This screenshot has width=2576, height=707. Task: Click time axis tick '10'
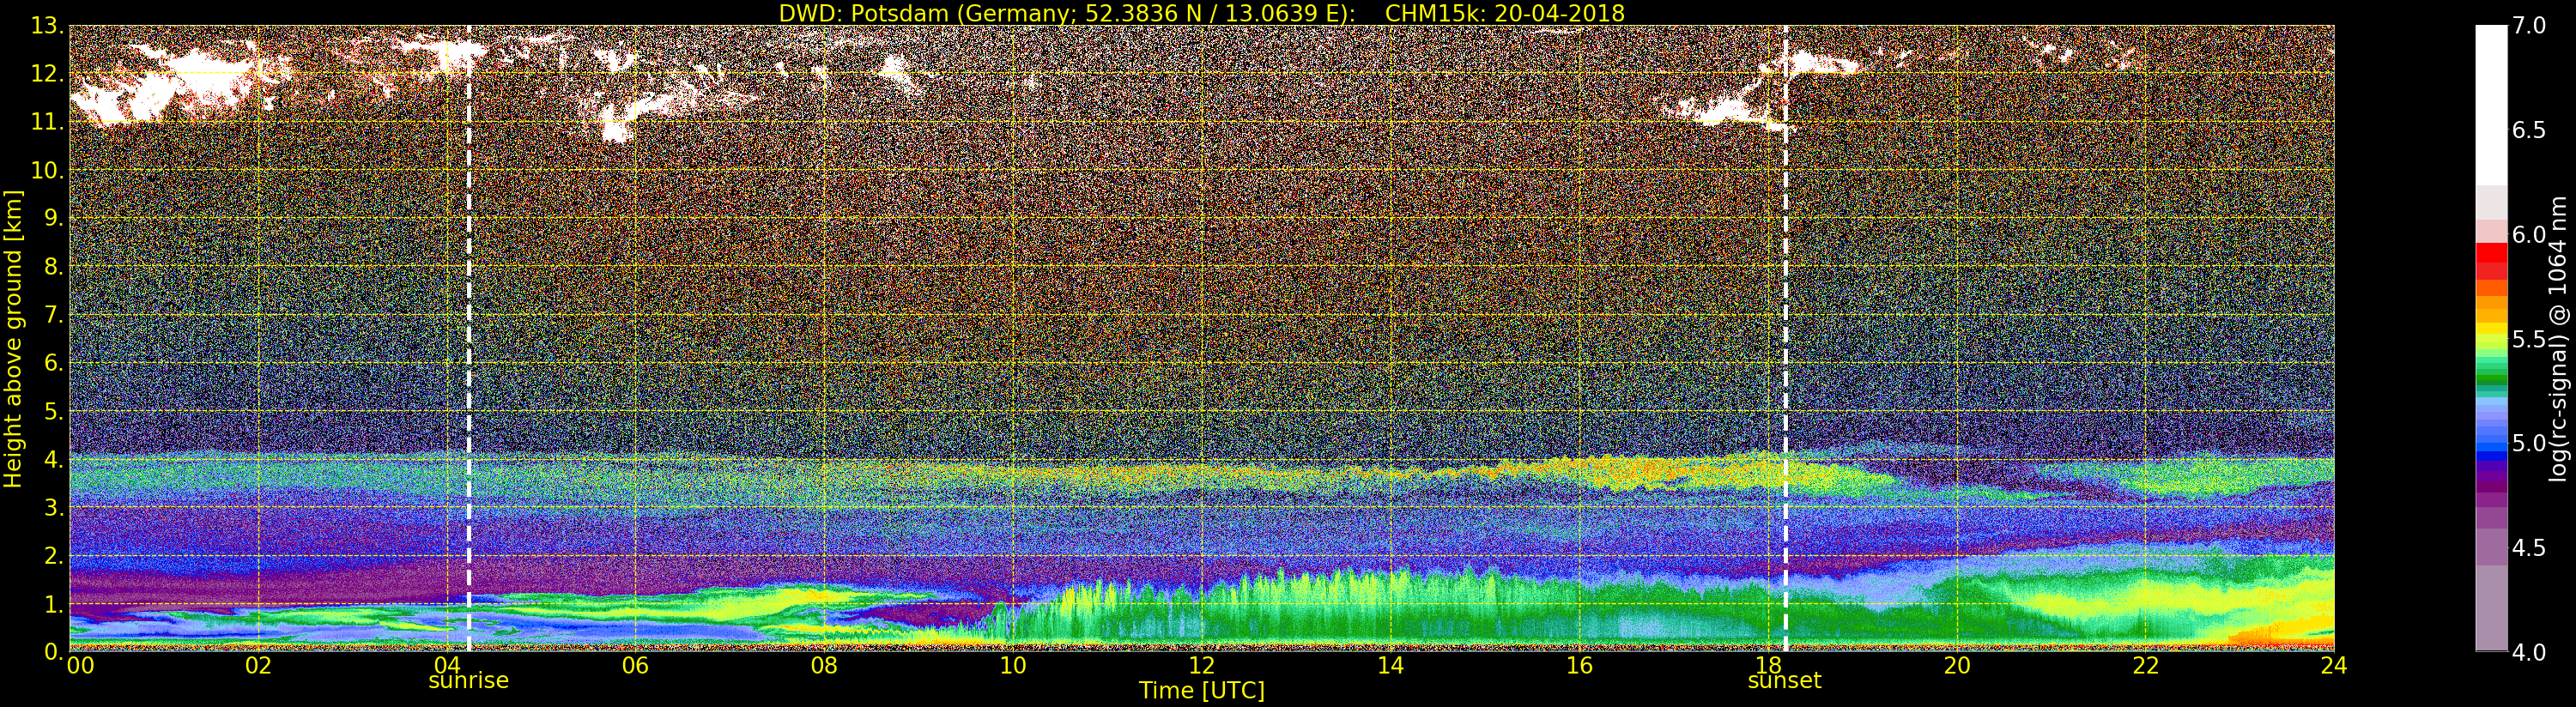[1013, 666]
